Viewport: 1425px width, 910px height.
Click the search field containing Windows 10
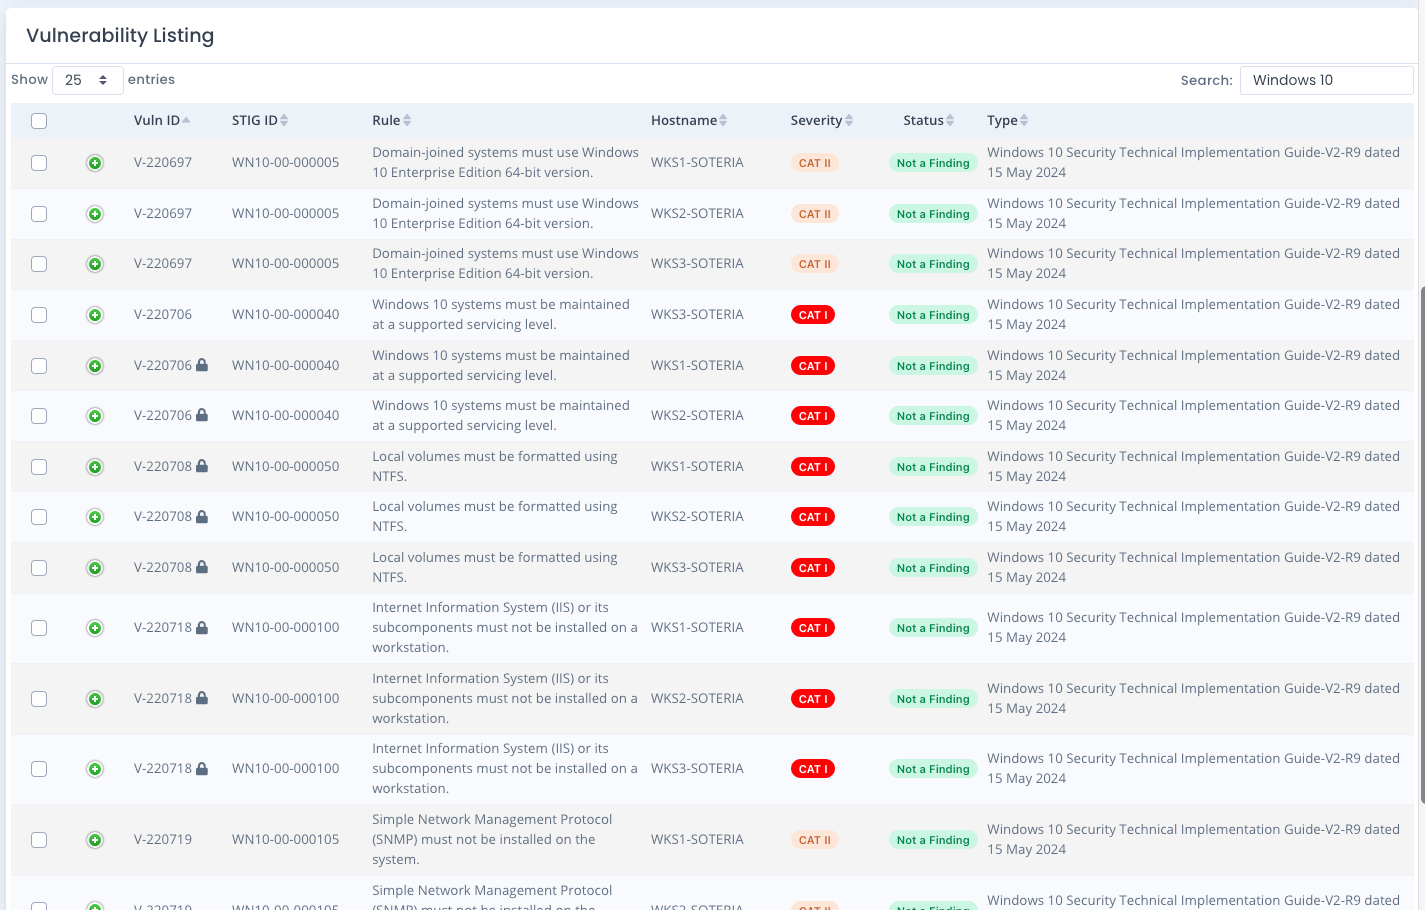click(x=1327, y=80)
